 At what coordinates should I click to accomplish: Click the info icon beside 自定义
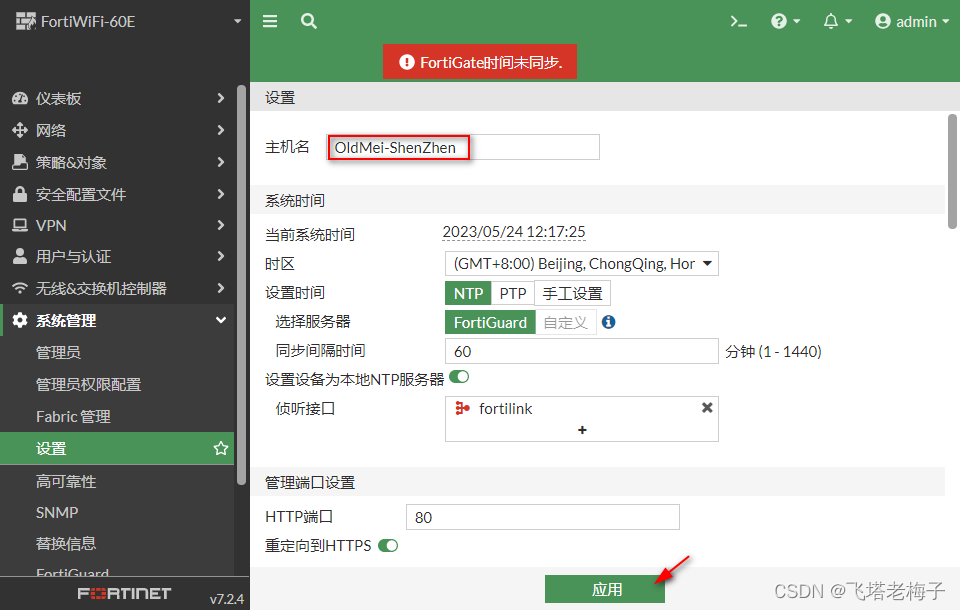point(608,322)
